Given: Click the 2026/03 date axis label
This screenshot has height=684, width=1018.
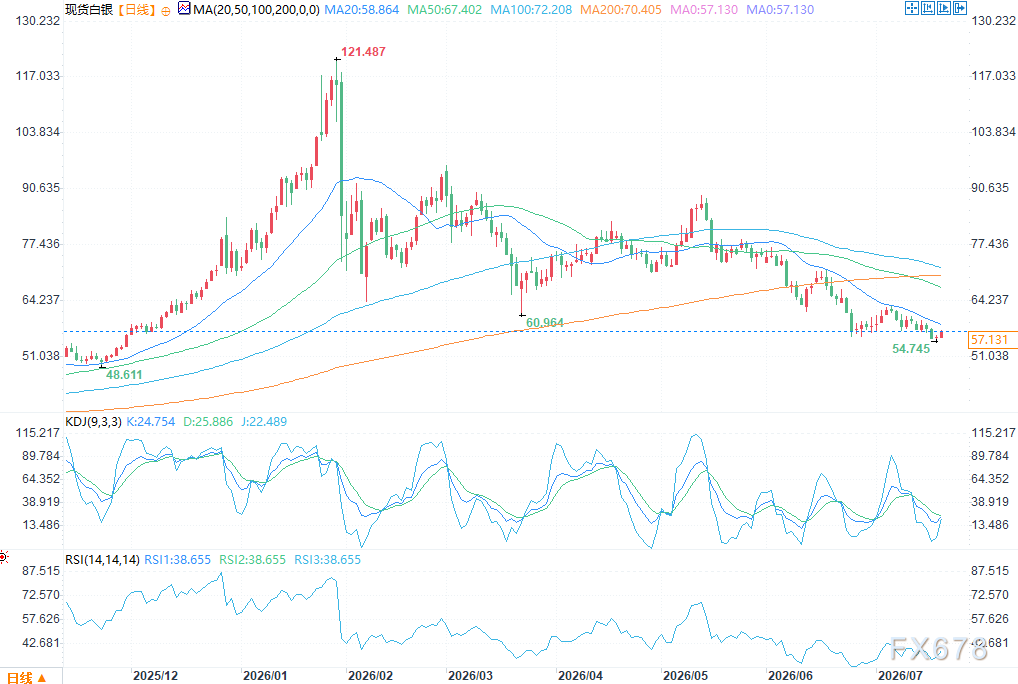Looking at the screenshot, I should (x=470, y=676).
